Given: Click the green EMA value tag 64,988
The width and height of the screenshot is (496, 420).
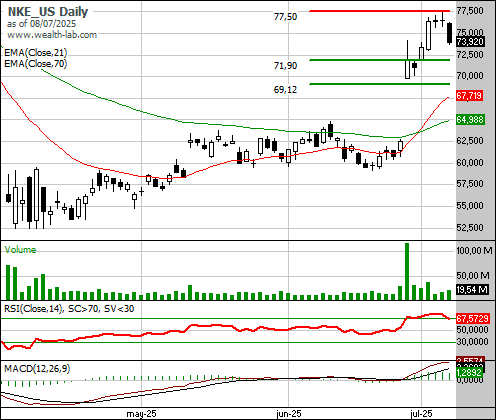Looking at the screenshot, I should click(470, 119).
